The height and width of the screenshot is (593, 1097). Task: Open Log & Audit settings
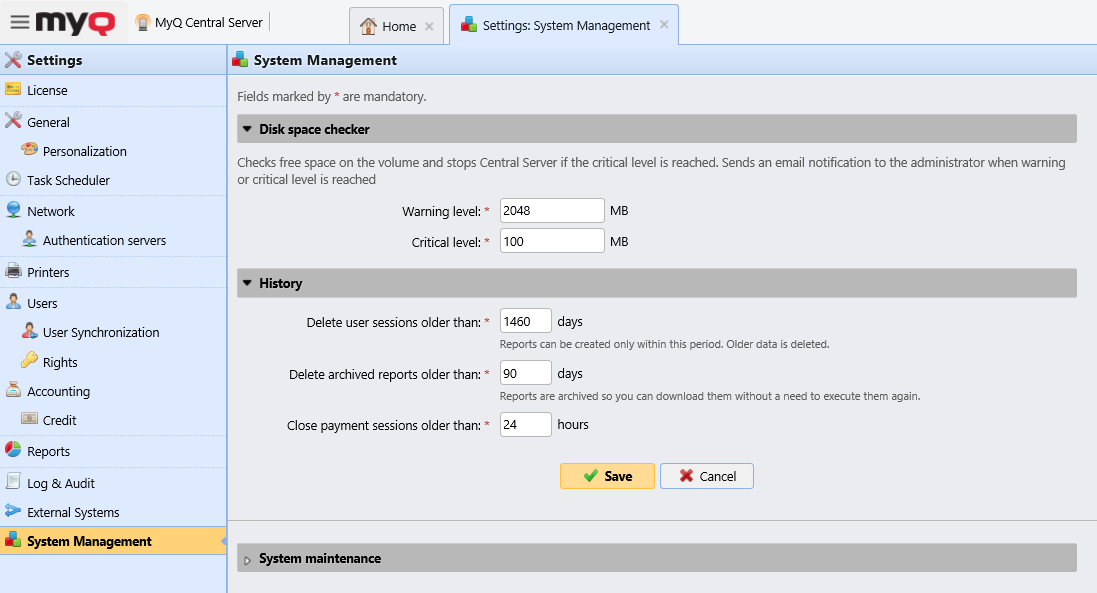[16, 482]
